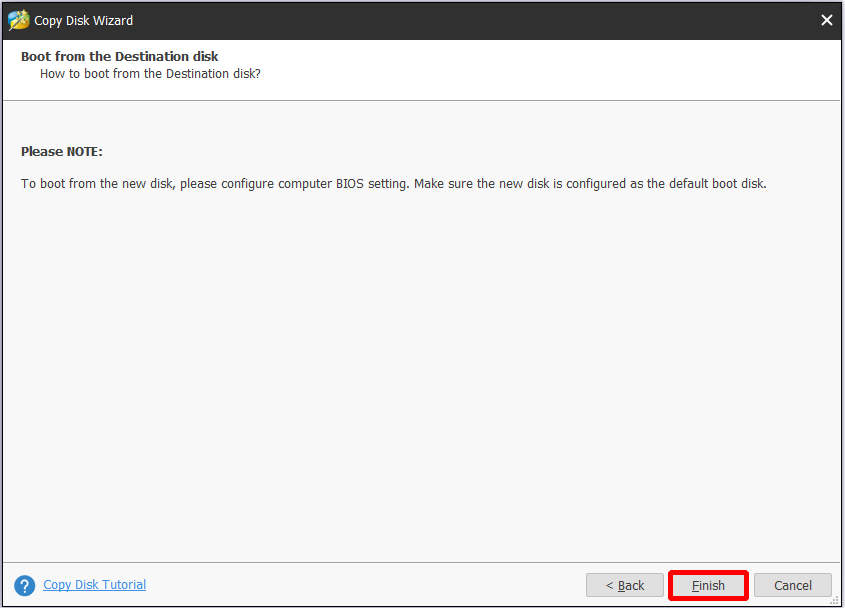
Task: Click the resize grip in window corner
Action: click(x=834, y=600)
